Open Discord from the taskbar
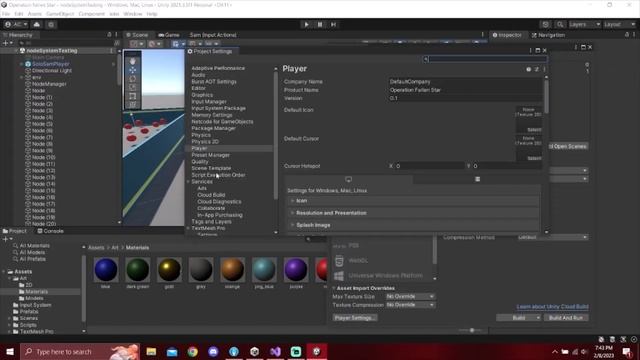 [213, 351]
